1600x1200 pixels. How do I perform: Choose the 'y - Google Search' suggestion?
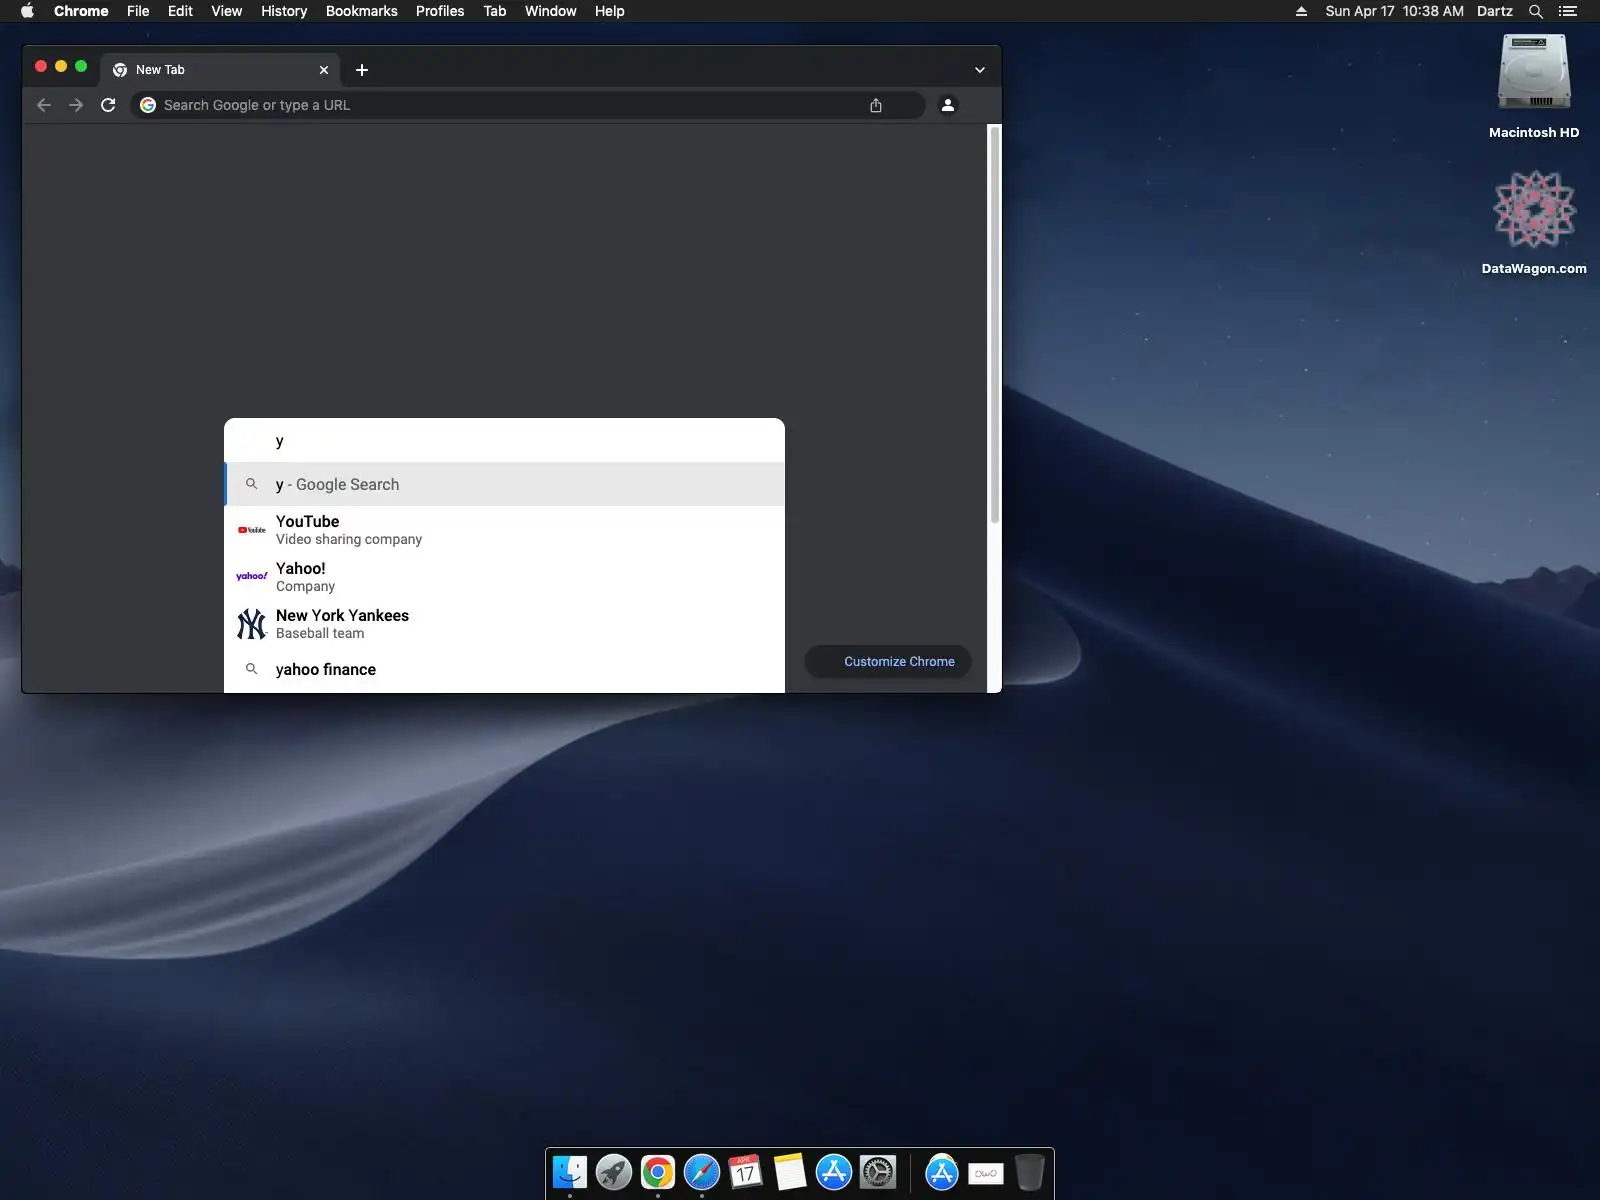[504, 484]
